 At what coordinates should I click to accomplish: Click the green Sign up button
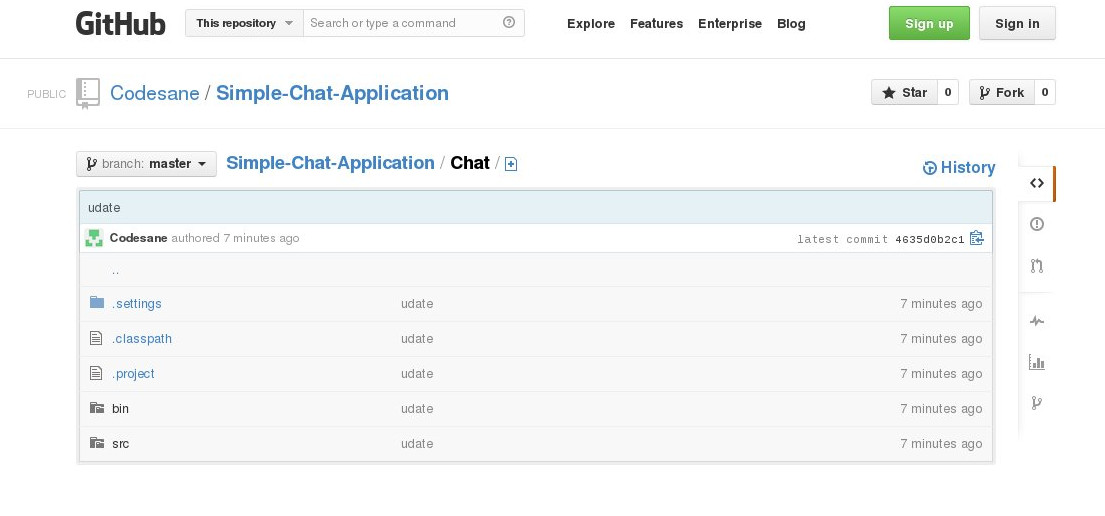929,23
